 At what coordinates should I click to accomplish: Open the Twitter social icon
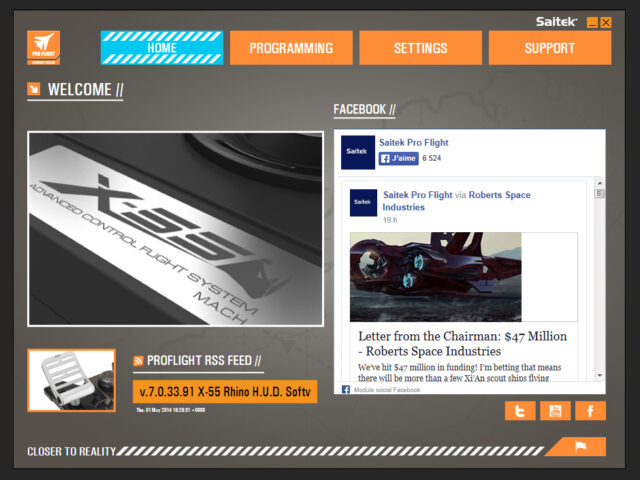pos(520,410)
